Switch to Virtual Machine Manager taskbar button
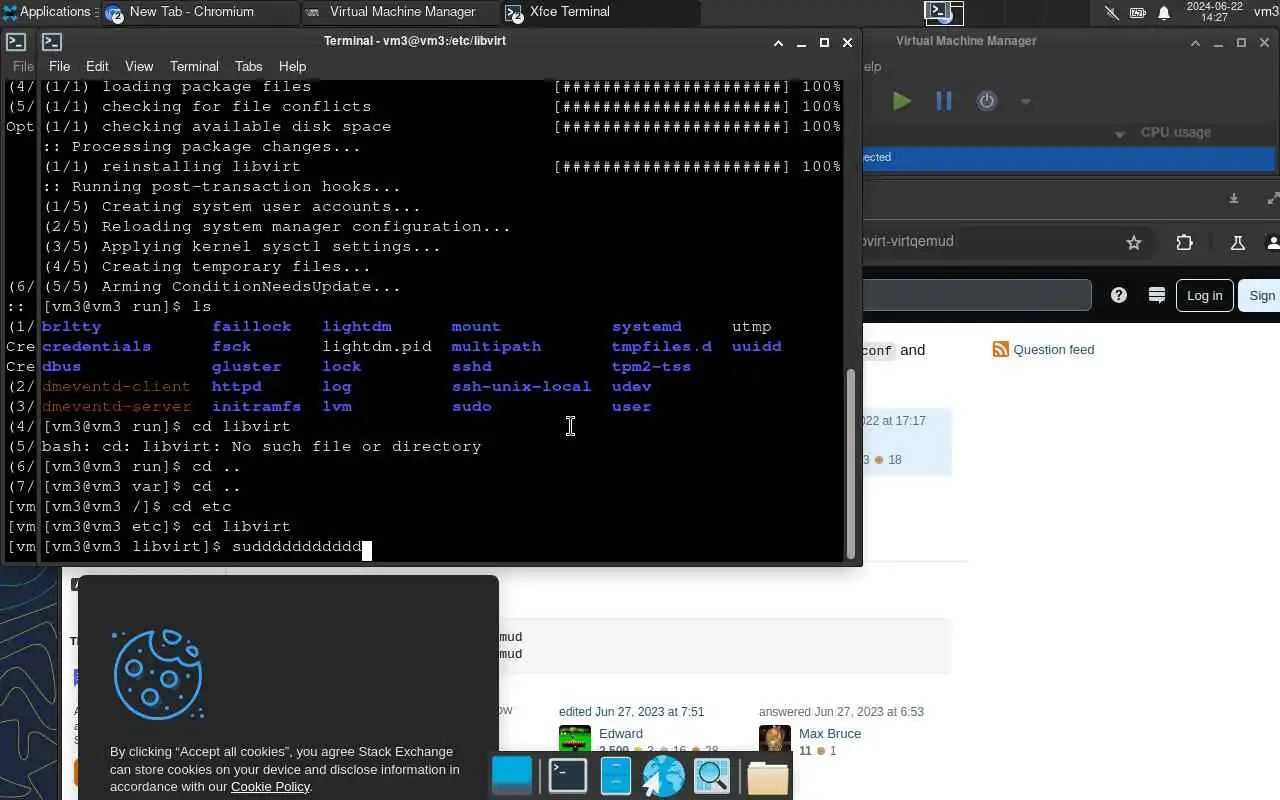The height and width of the screenshot is (800, 1280). [x=400, y=12]
